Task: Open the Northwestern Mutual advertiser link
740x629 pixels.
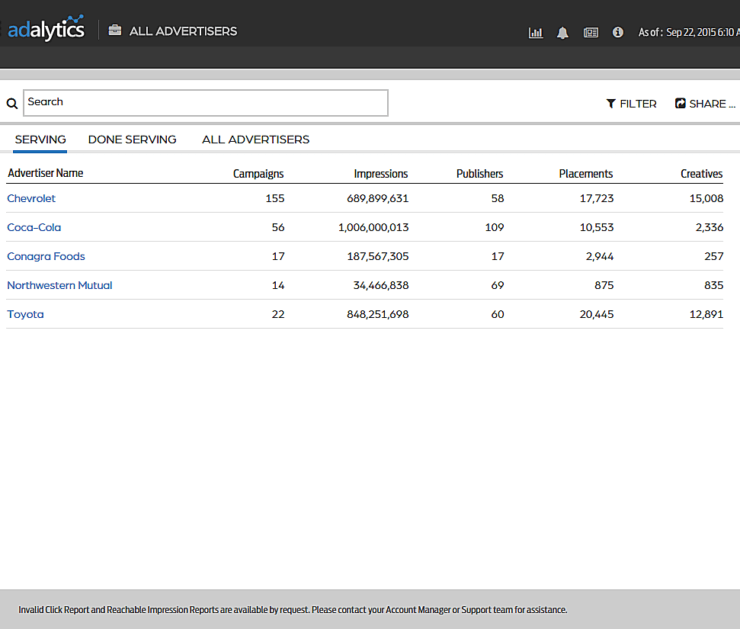Action: [x=59, y=285]
